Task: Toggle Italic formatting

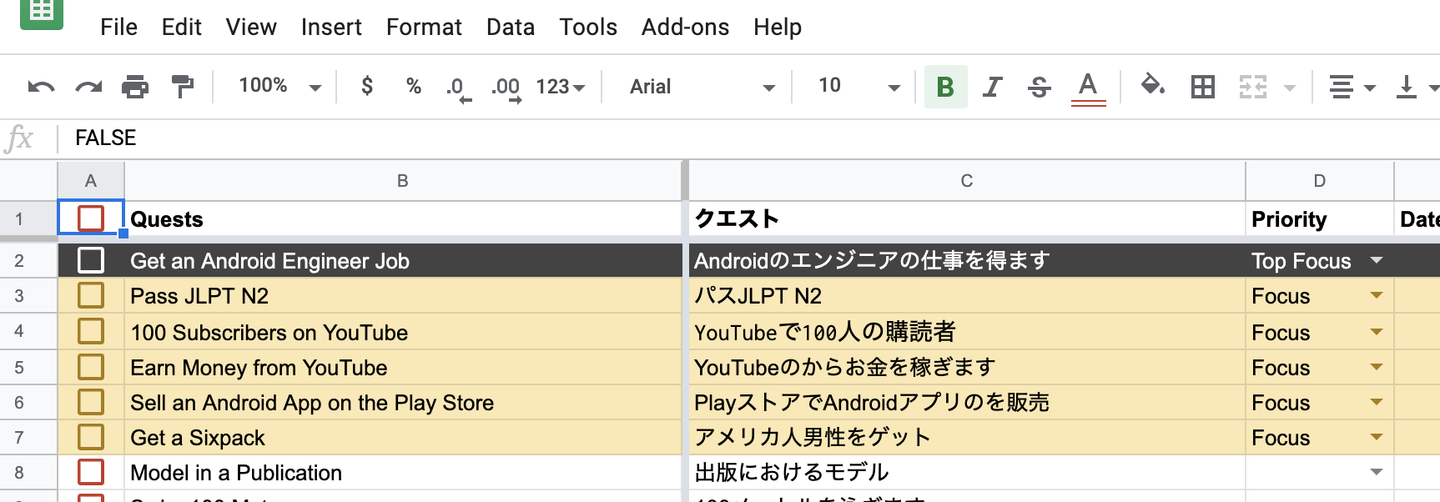Action: [x=992, y=87]
